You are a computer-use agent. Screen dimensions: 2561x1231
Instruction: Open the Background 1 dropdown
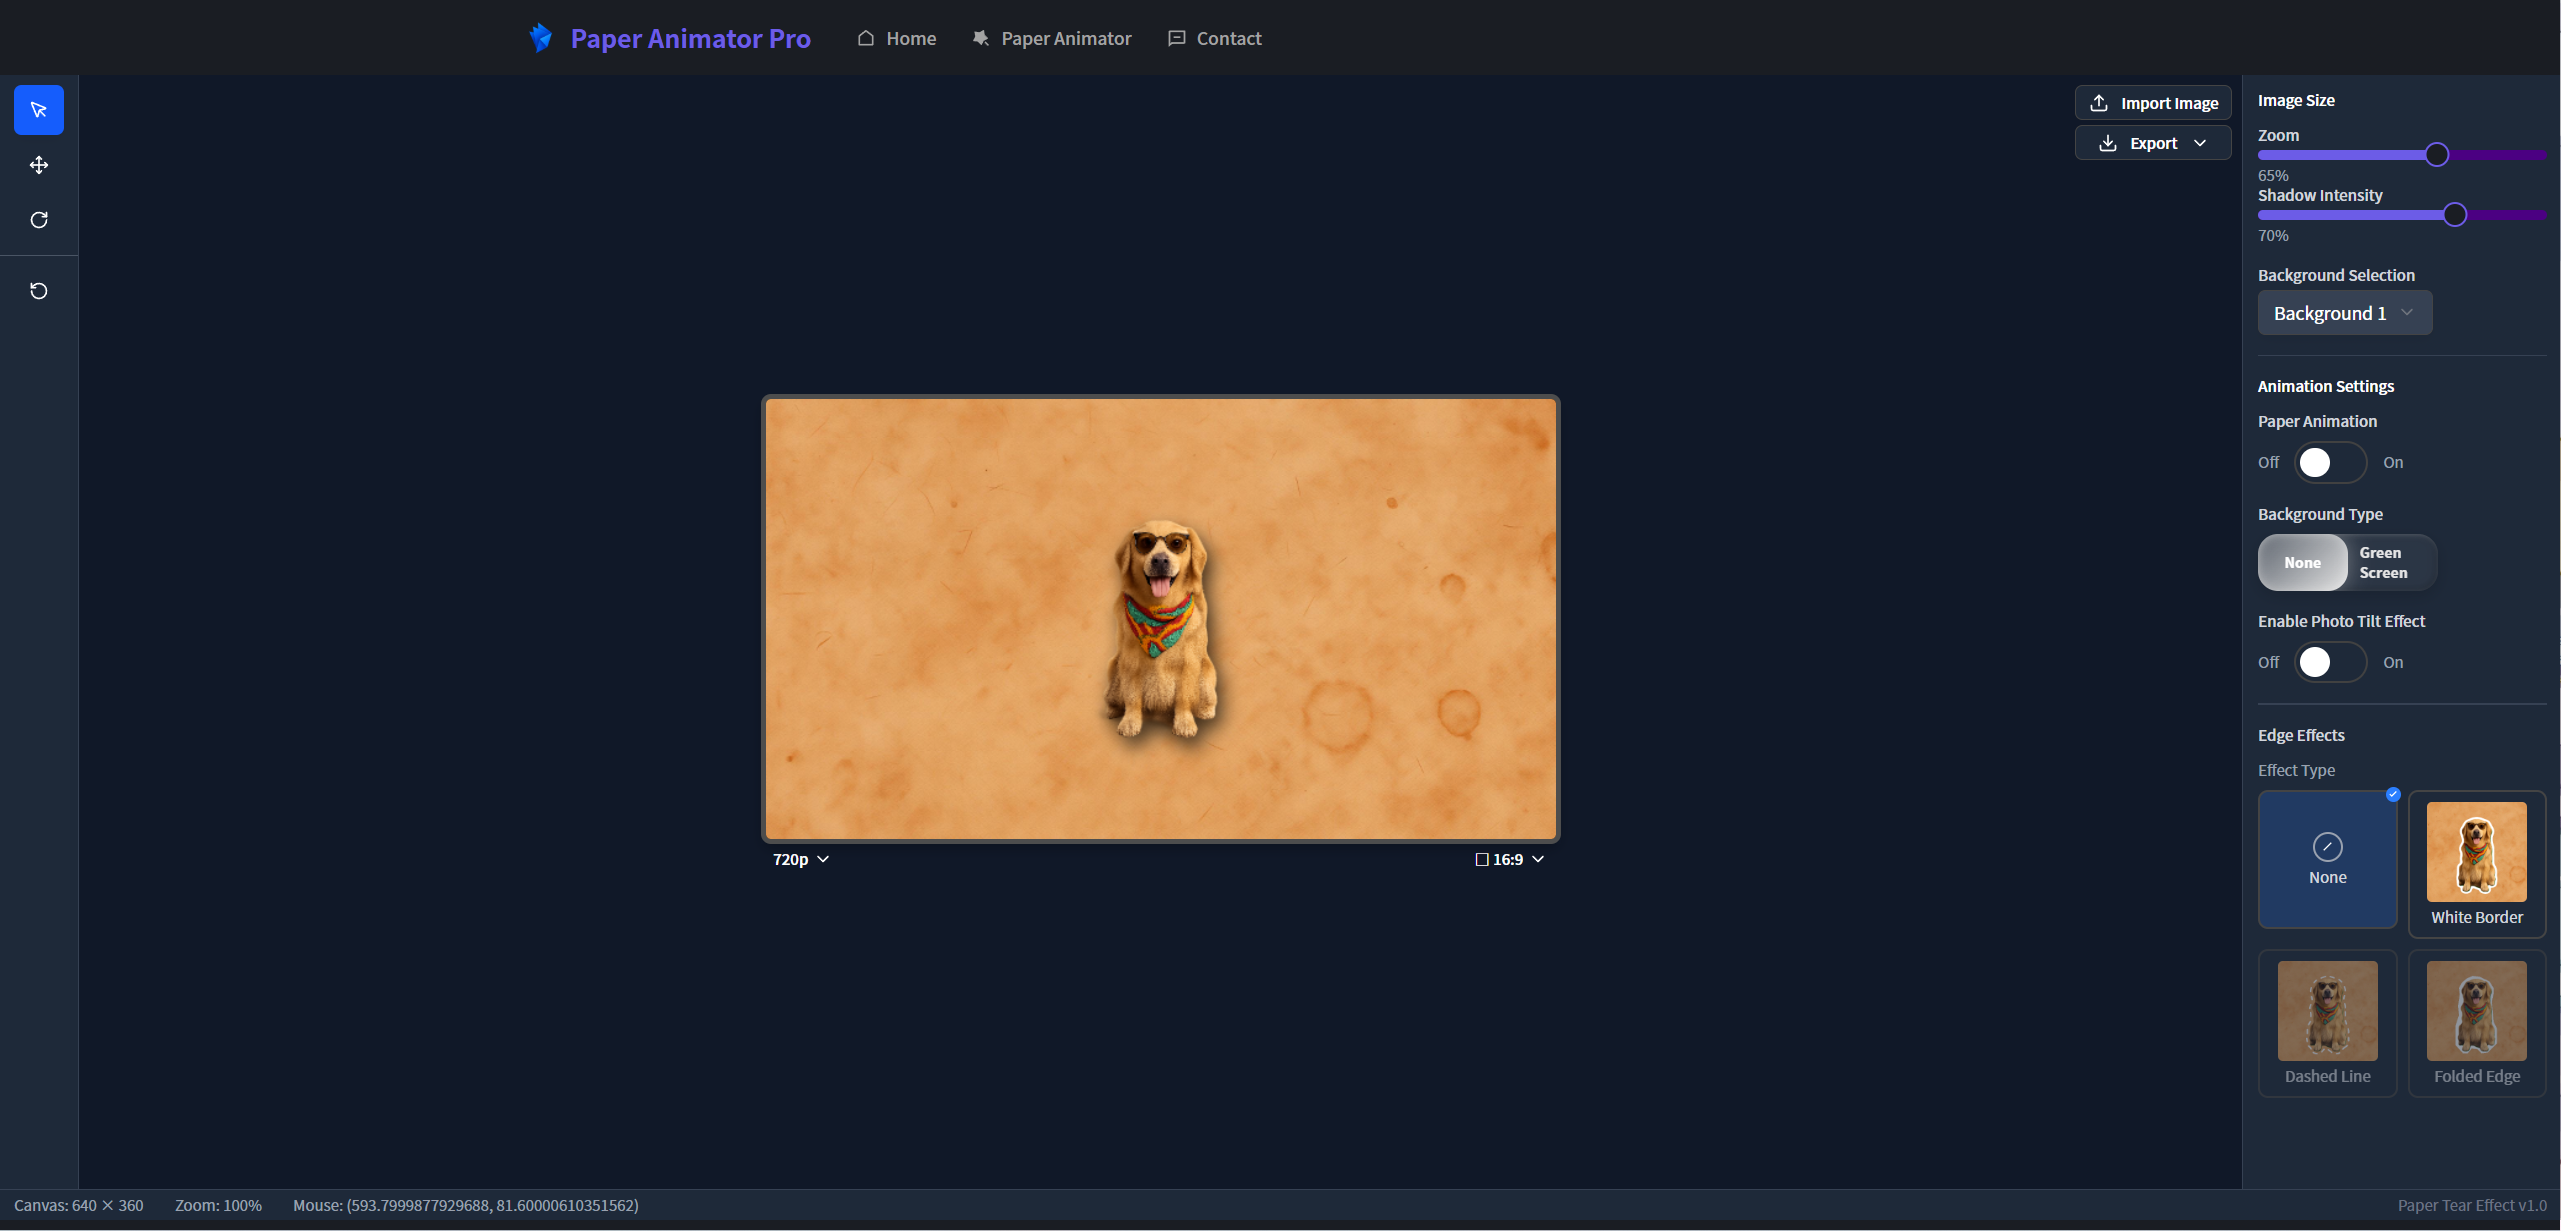2343,313
